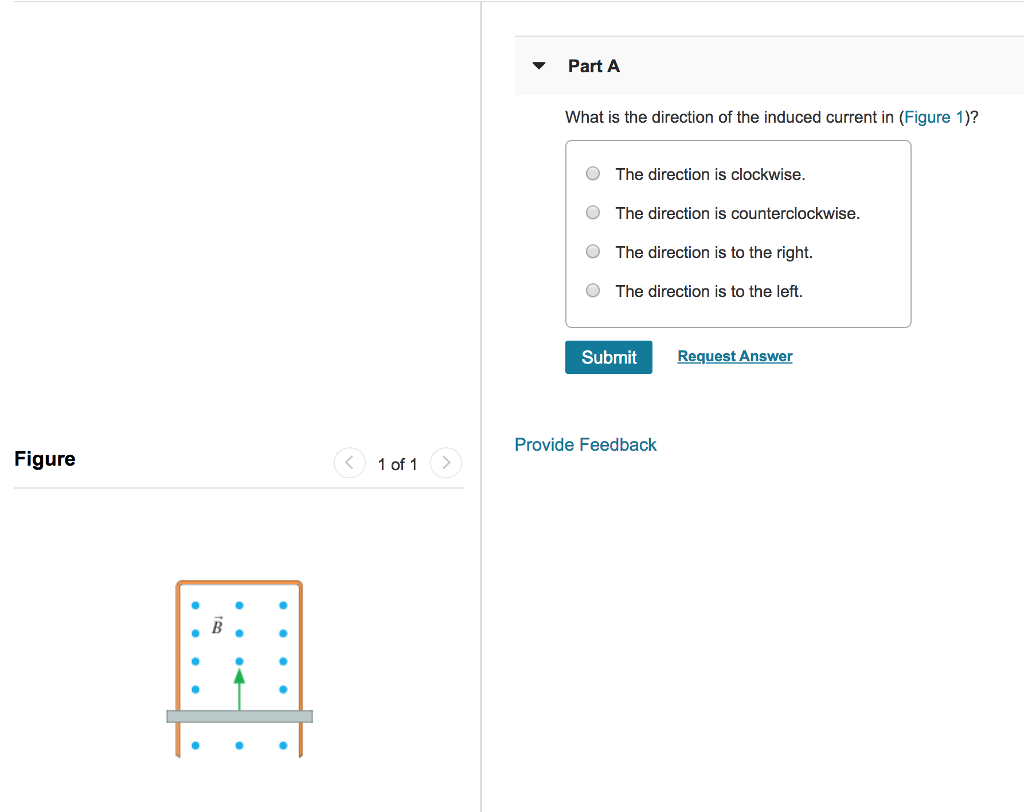This screenshot has width=1024, height=812.
Task: Click the Submit button
Action: pos(608,357)
